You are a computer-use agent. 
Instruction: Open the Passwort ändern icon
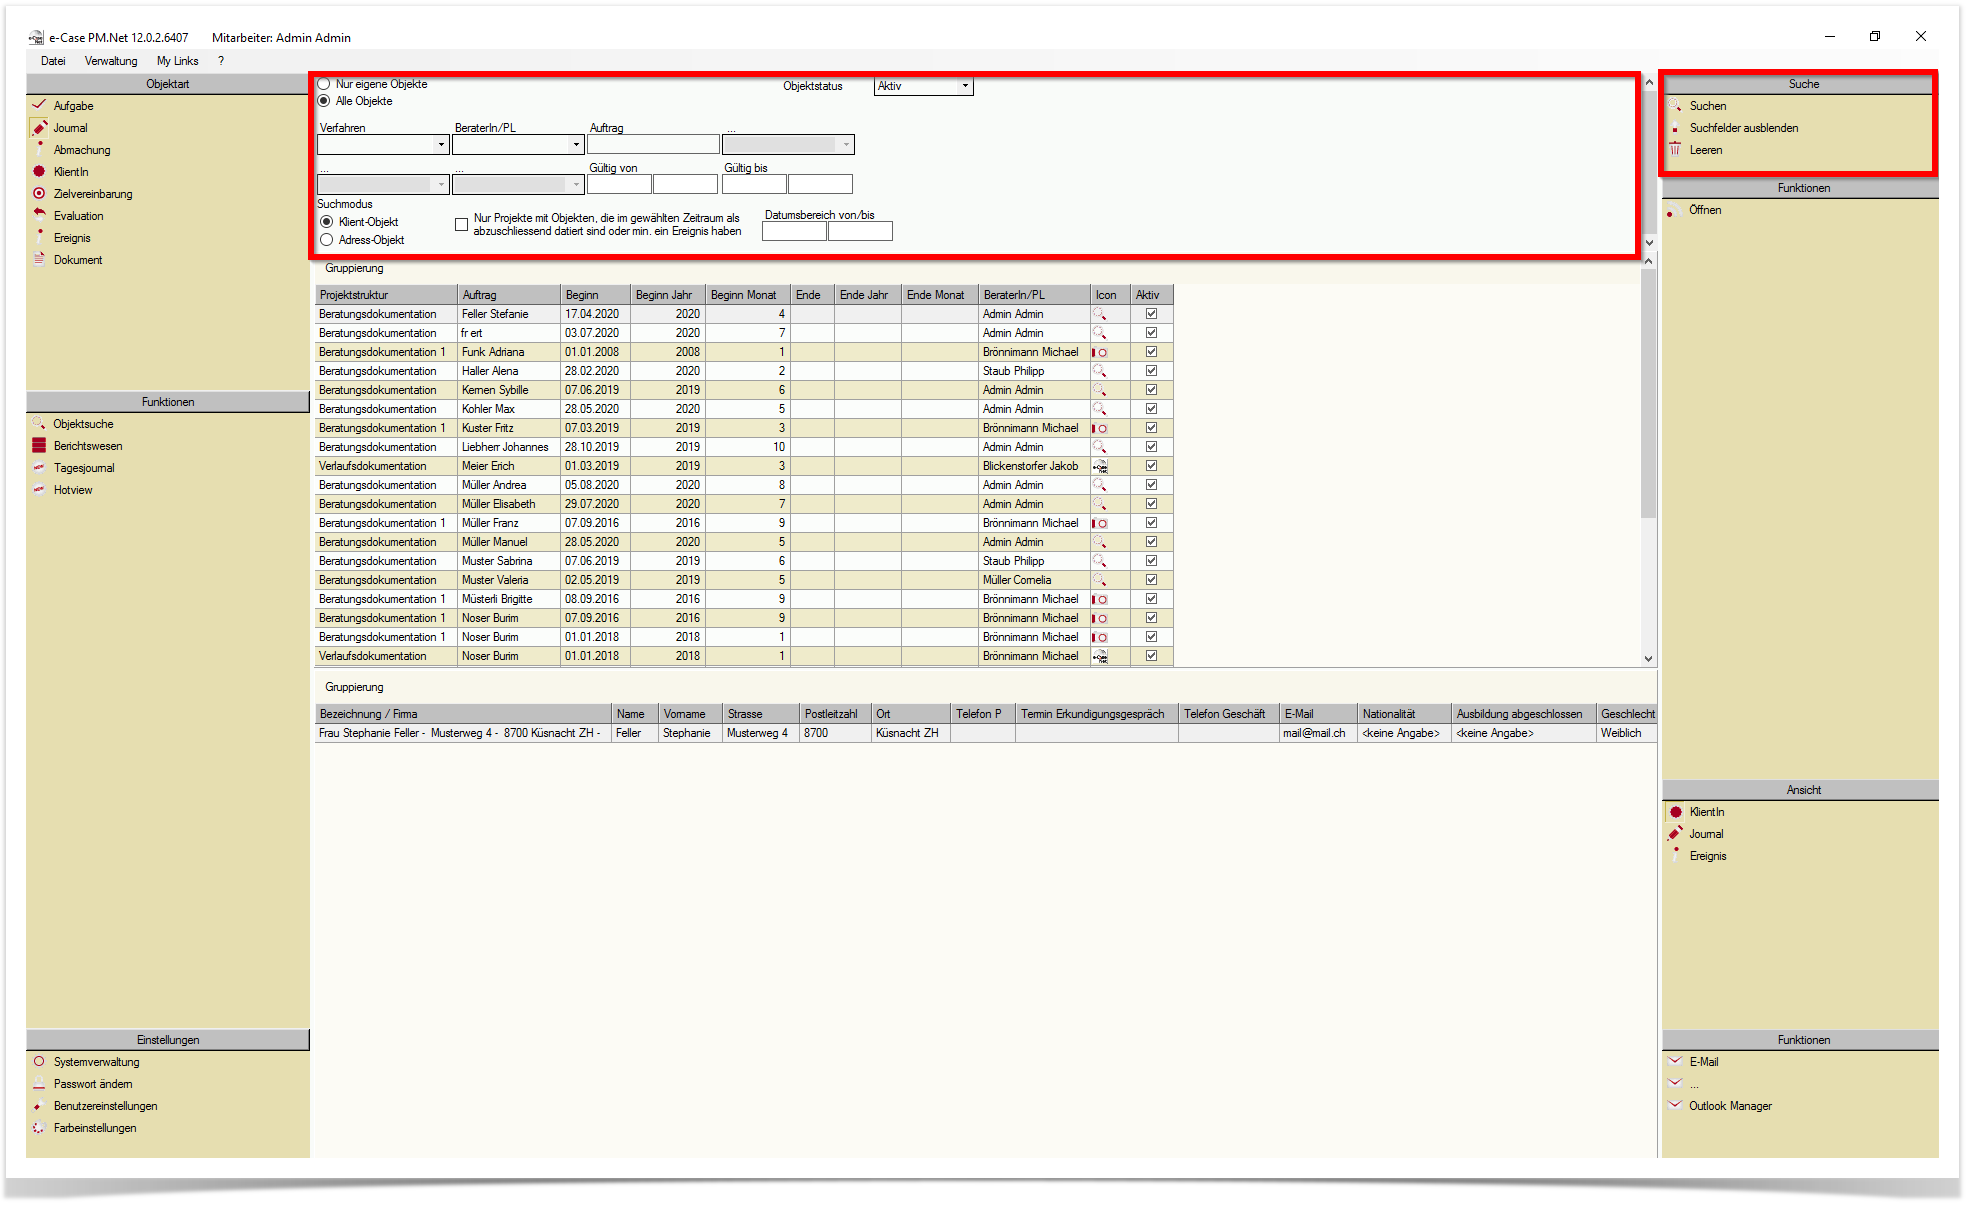coord(39,1083)
